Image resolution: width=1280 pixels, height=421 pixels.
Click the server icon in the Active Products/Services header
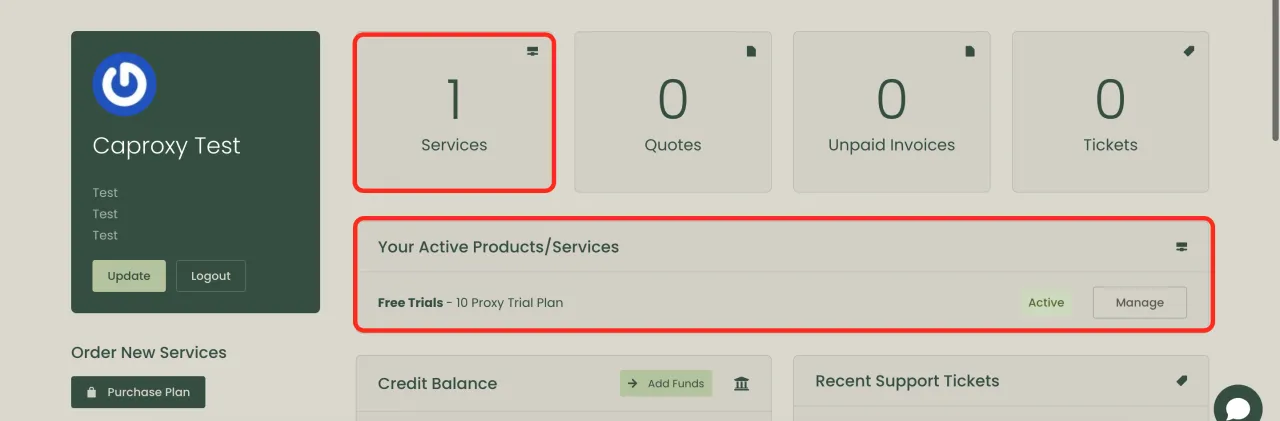click(1181, 247)
